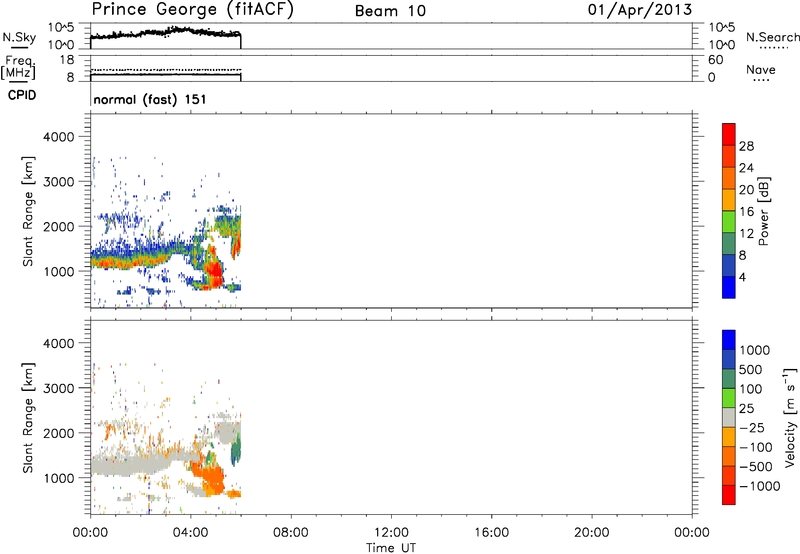Screen dimensions: 800x554
Task: Select the 04:00 time tick label
Action: click(190, 533)
